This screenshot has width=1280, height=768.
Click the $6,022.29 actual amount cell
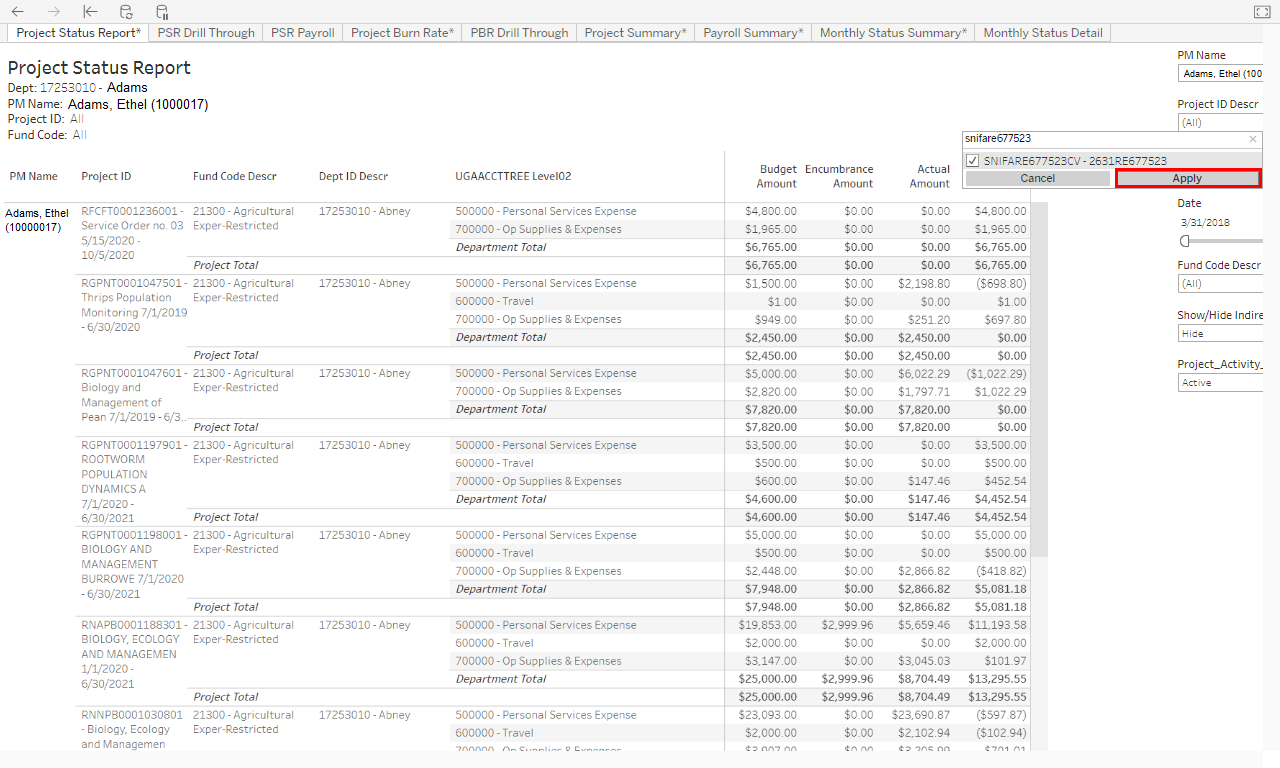click(924, 373)
